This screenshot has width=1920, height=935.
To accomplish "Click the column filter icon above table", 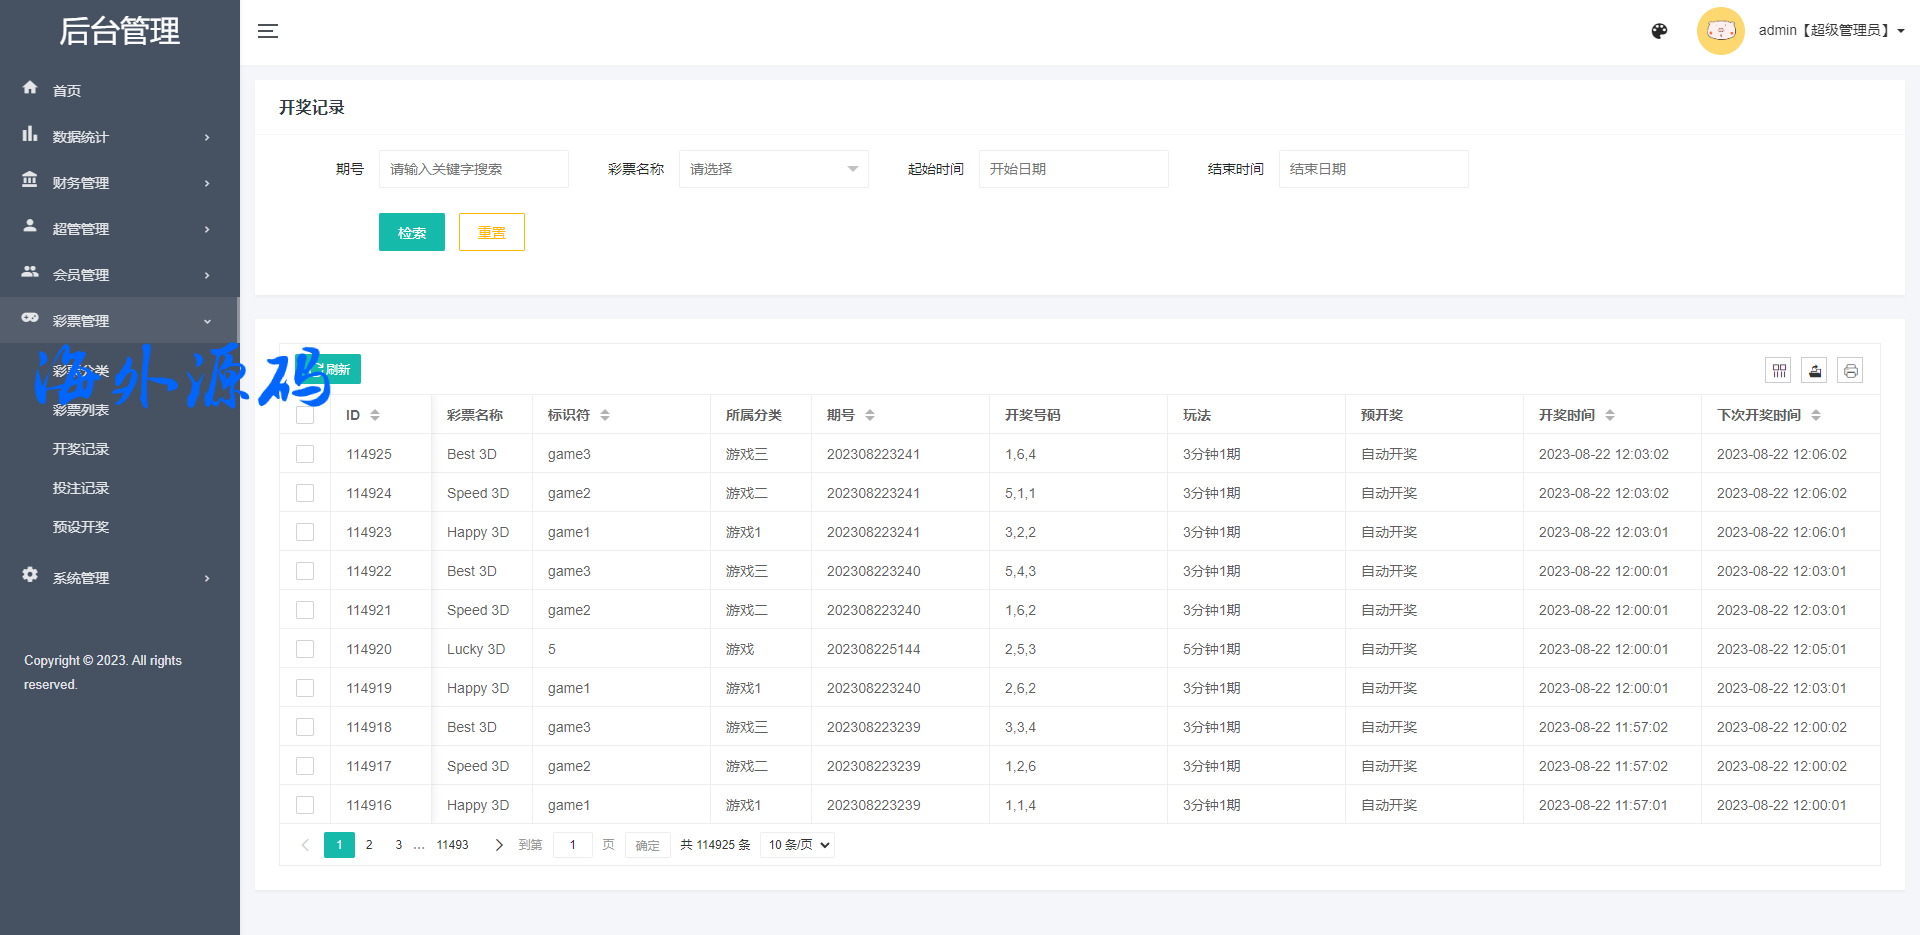I will 1778,371.
